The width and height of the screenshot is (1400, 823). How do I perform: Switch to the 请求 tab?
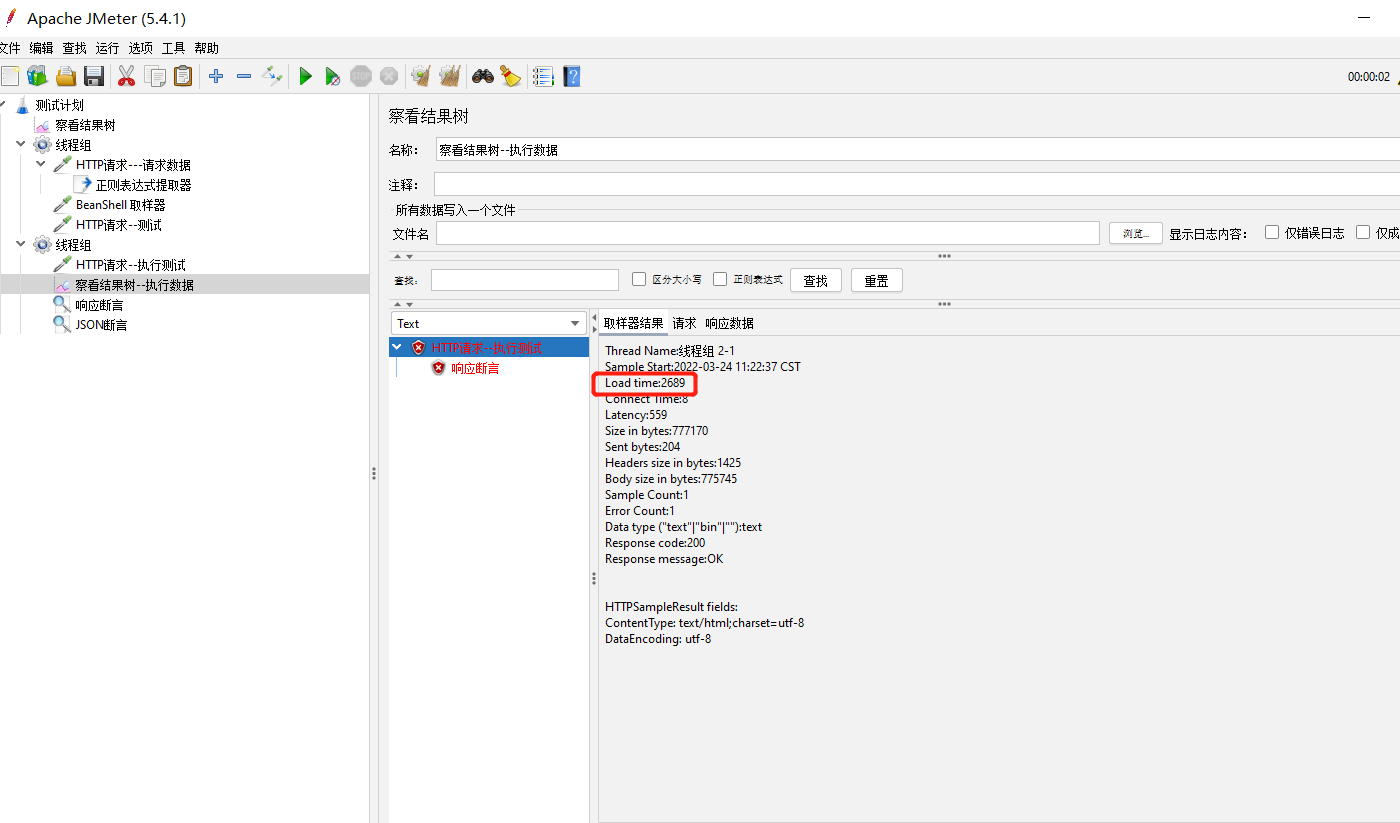[684, 323]
